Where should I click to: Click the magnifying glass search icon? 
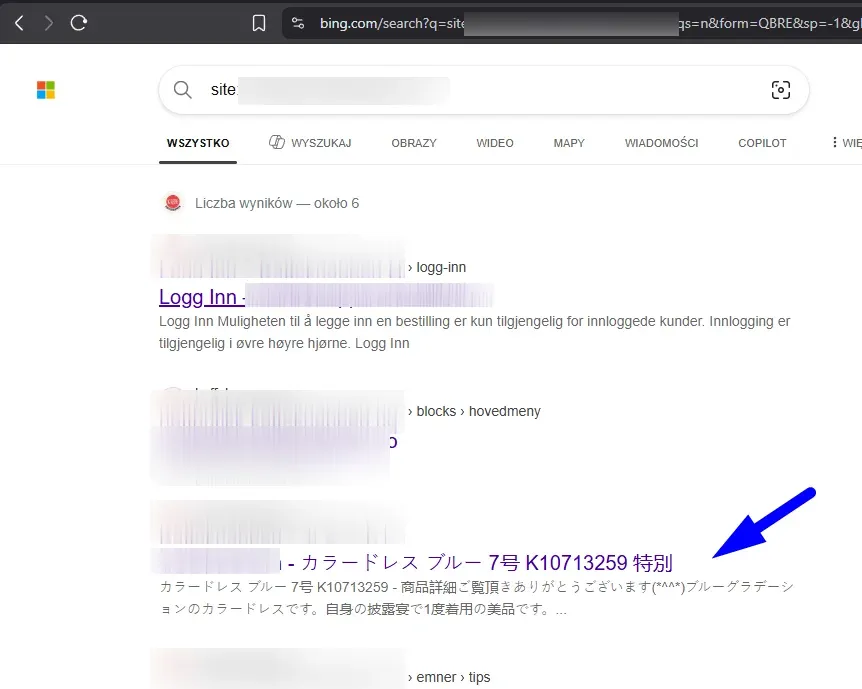(x=183, y=90)
